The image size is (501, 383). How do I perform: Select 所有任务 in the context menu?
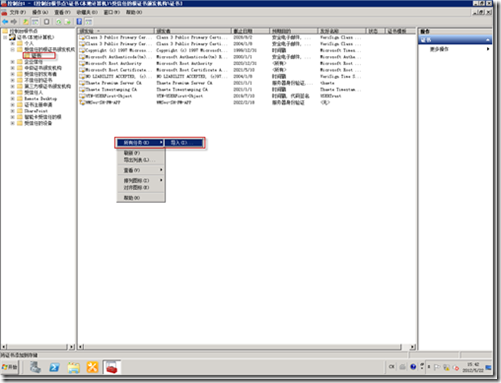(x=140, y=143)
